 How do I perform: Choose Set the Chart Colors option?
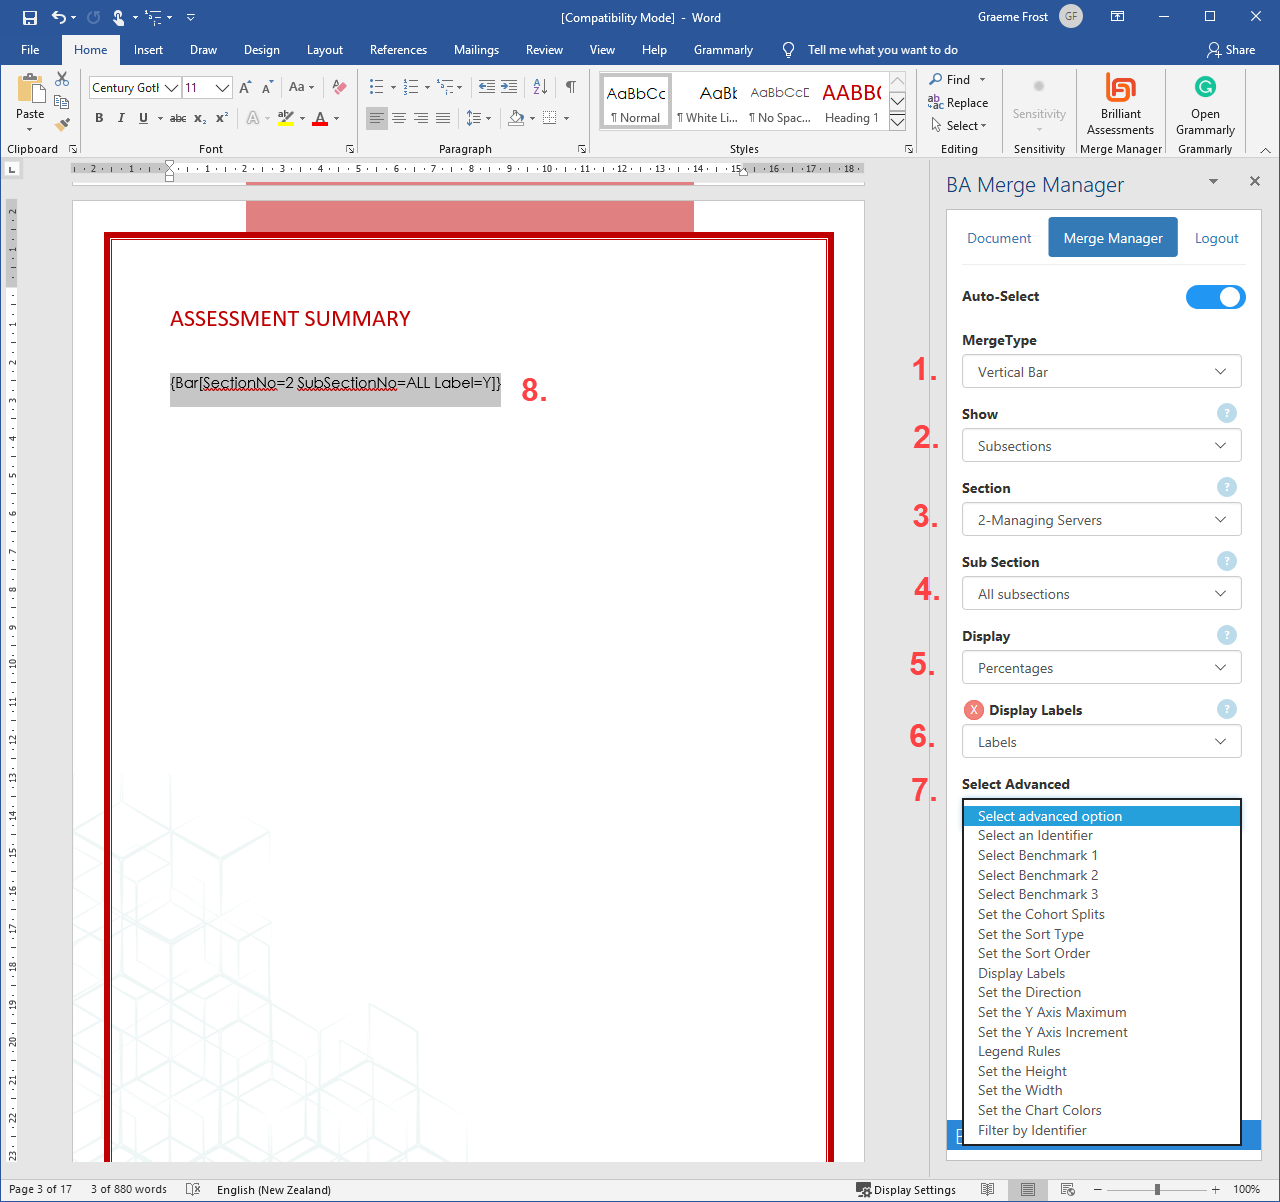click(1039, 1110)
